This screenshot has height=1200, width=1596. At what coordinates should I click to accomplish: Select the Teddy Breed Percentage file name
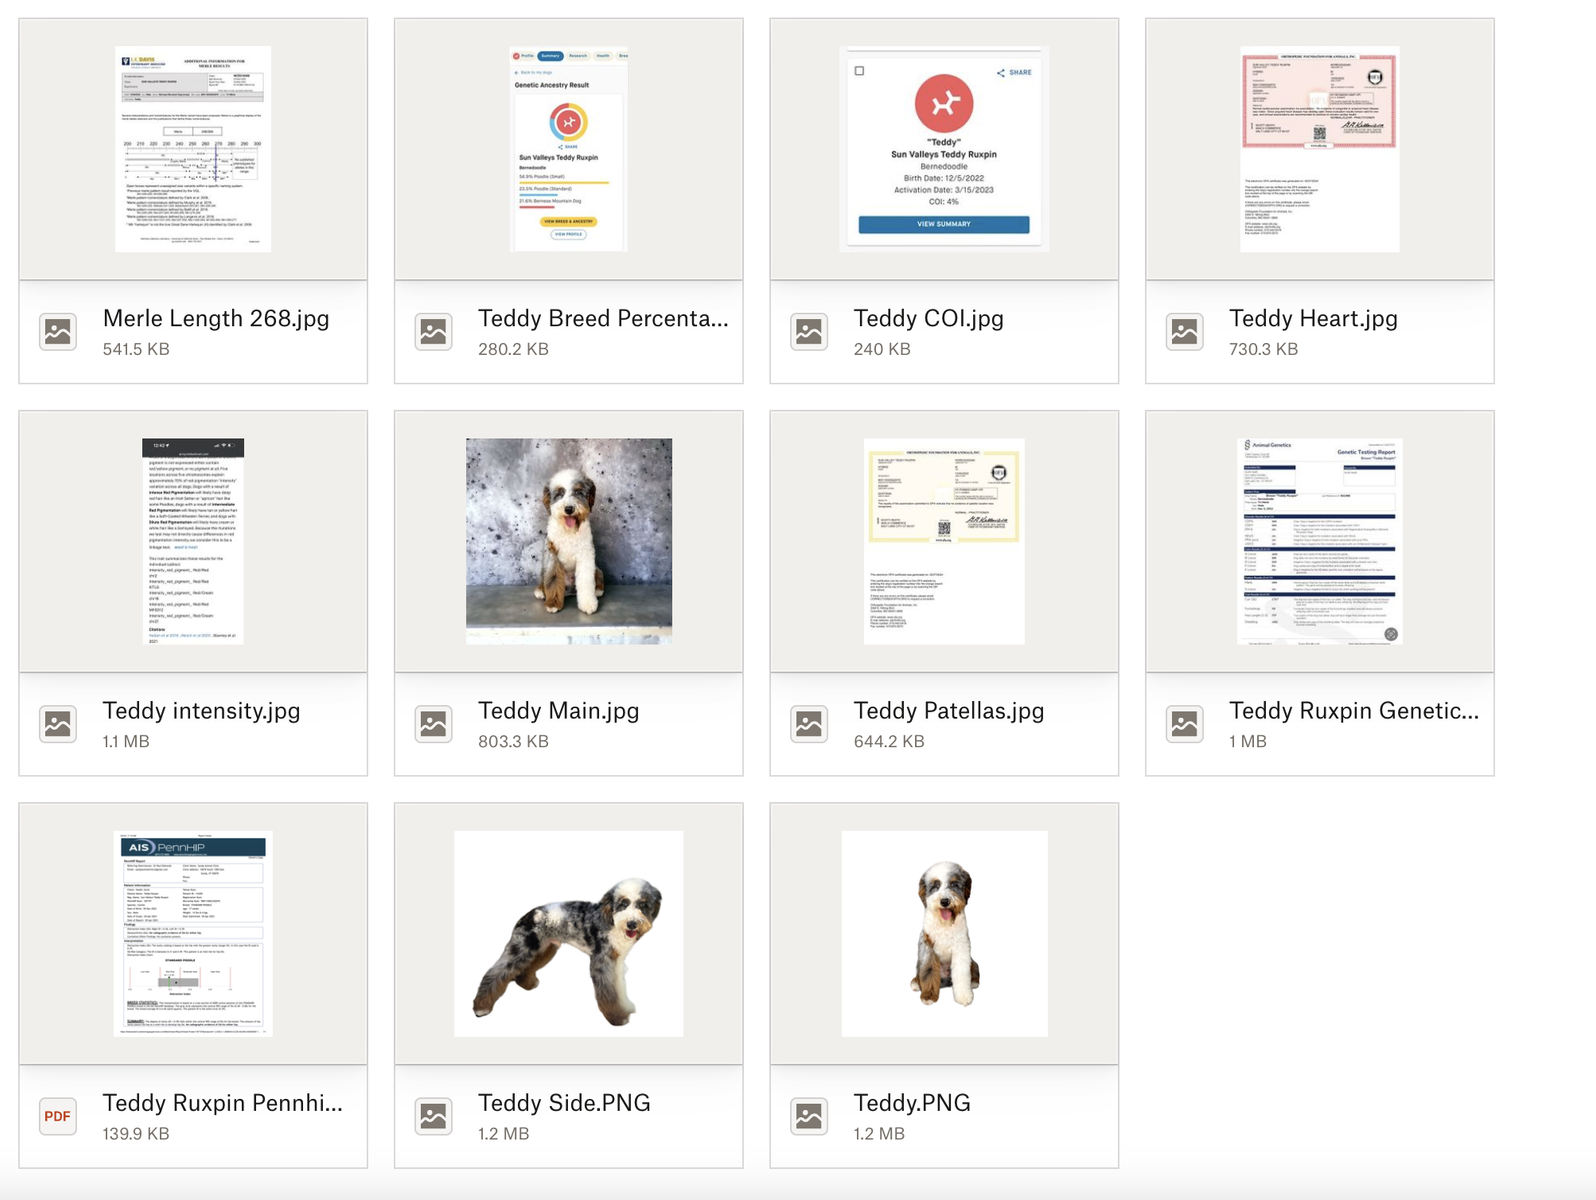tap(603, 319)
